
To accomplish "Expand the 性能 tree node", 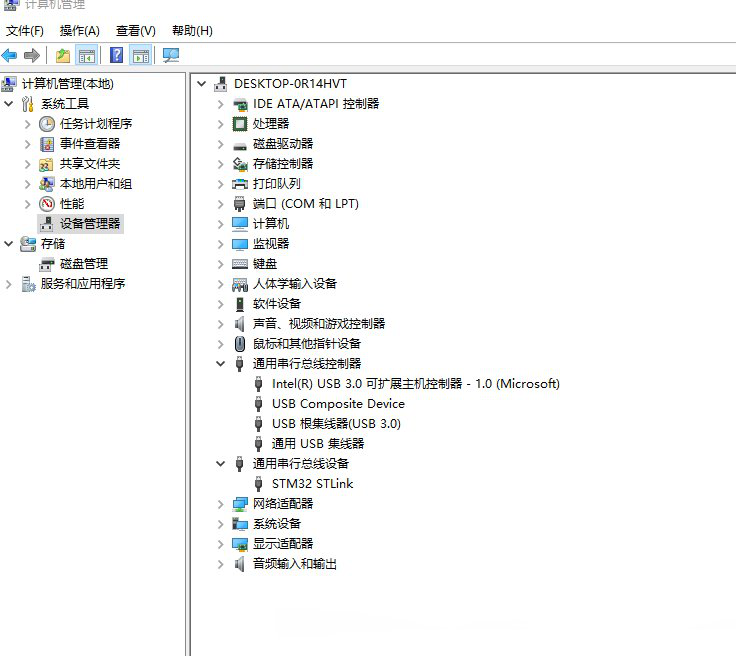I will [x=27, y=204].
